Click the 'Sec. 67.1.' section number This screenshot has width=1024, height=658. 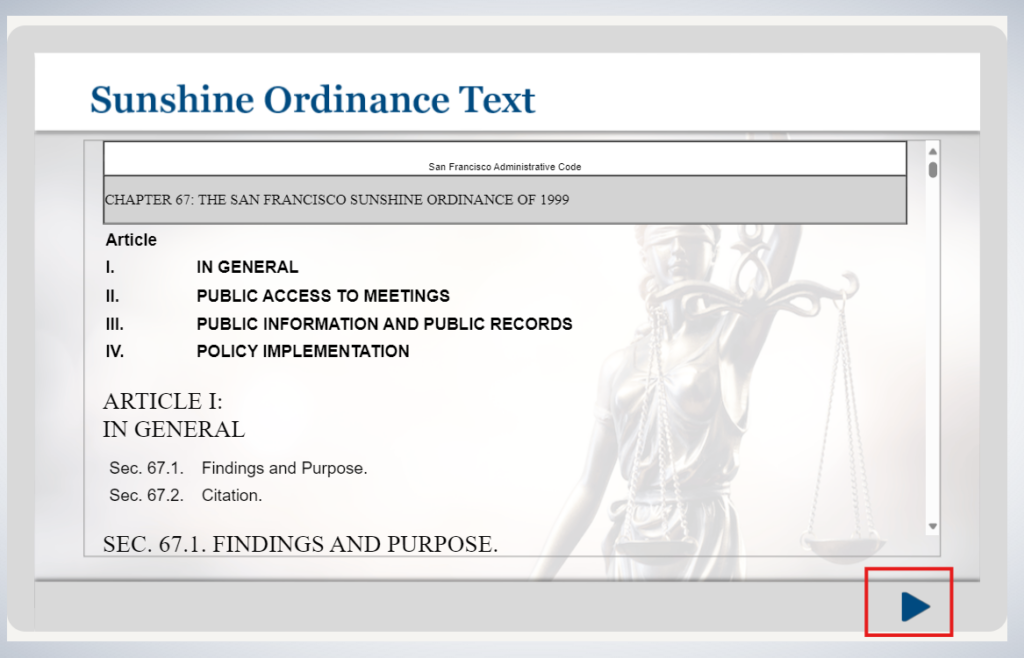(146, 468)
